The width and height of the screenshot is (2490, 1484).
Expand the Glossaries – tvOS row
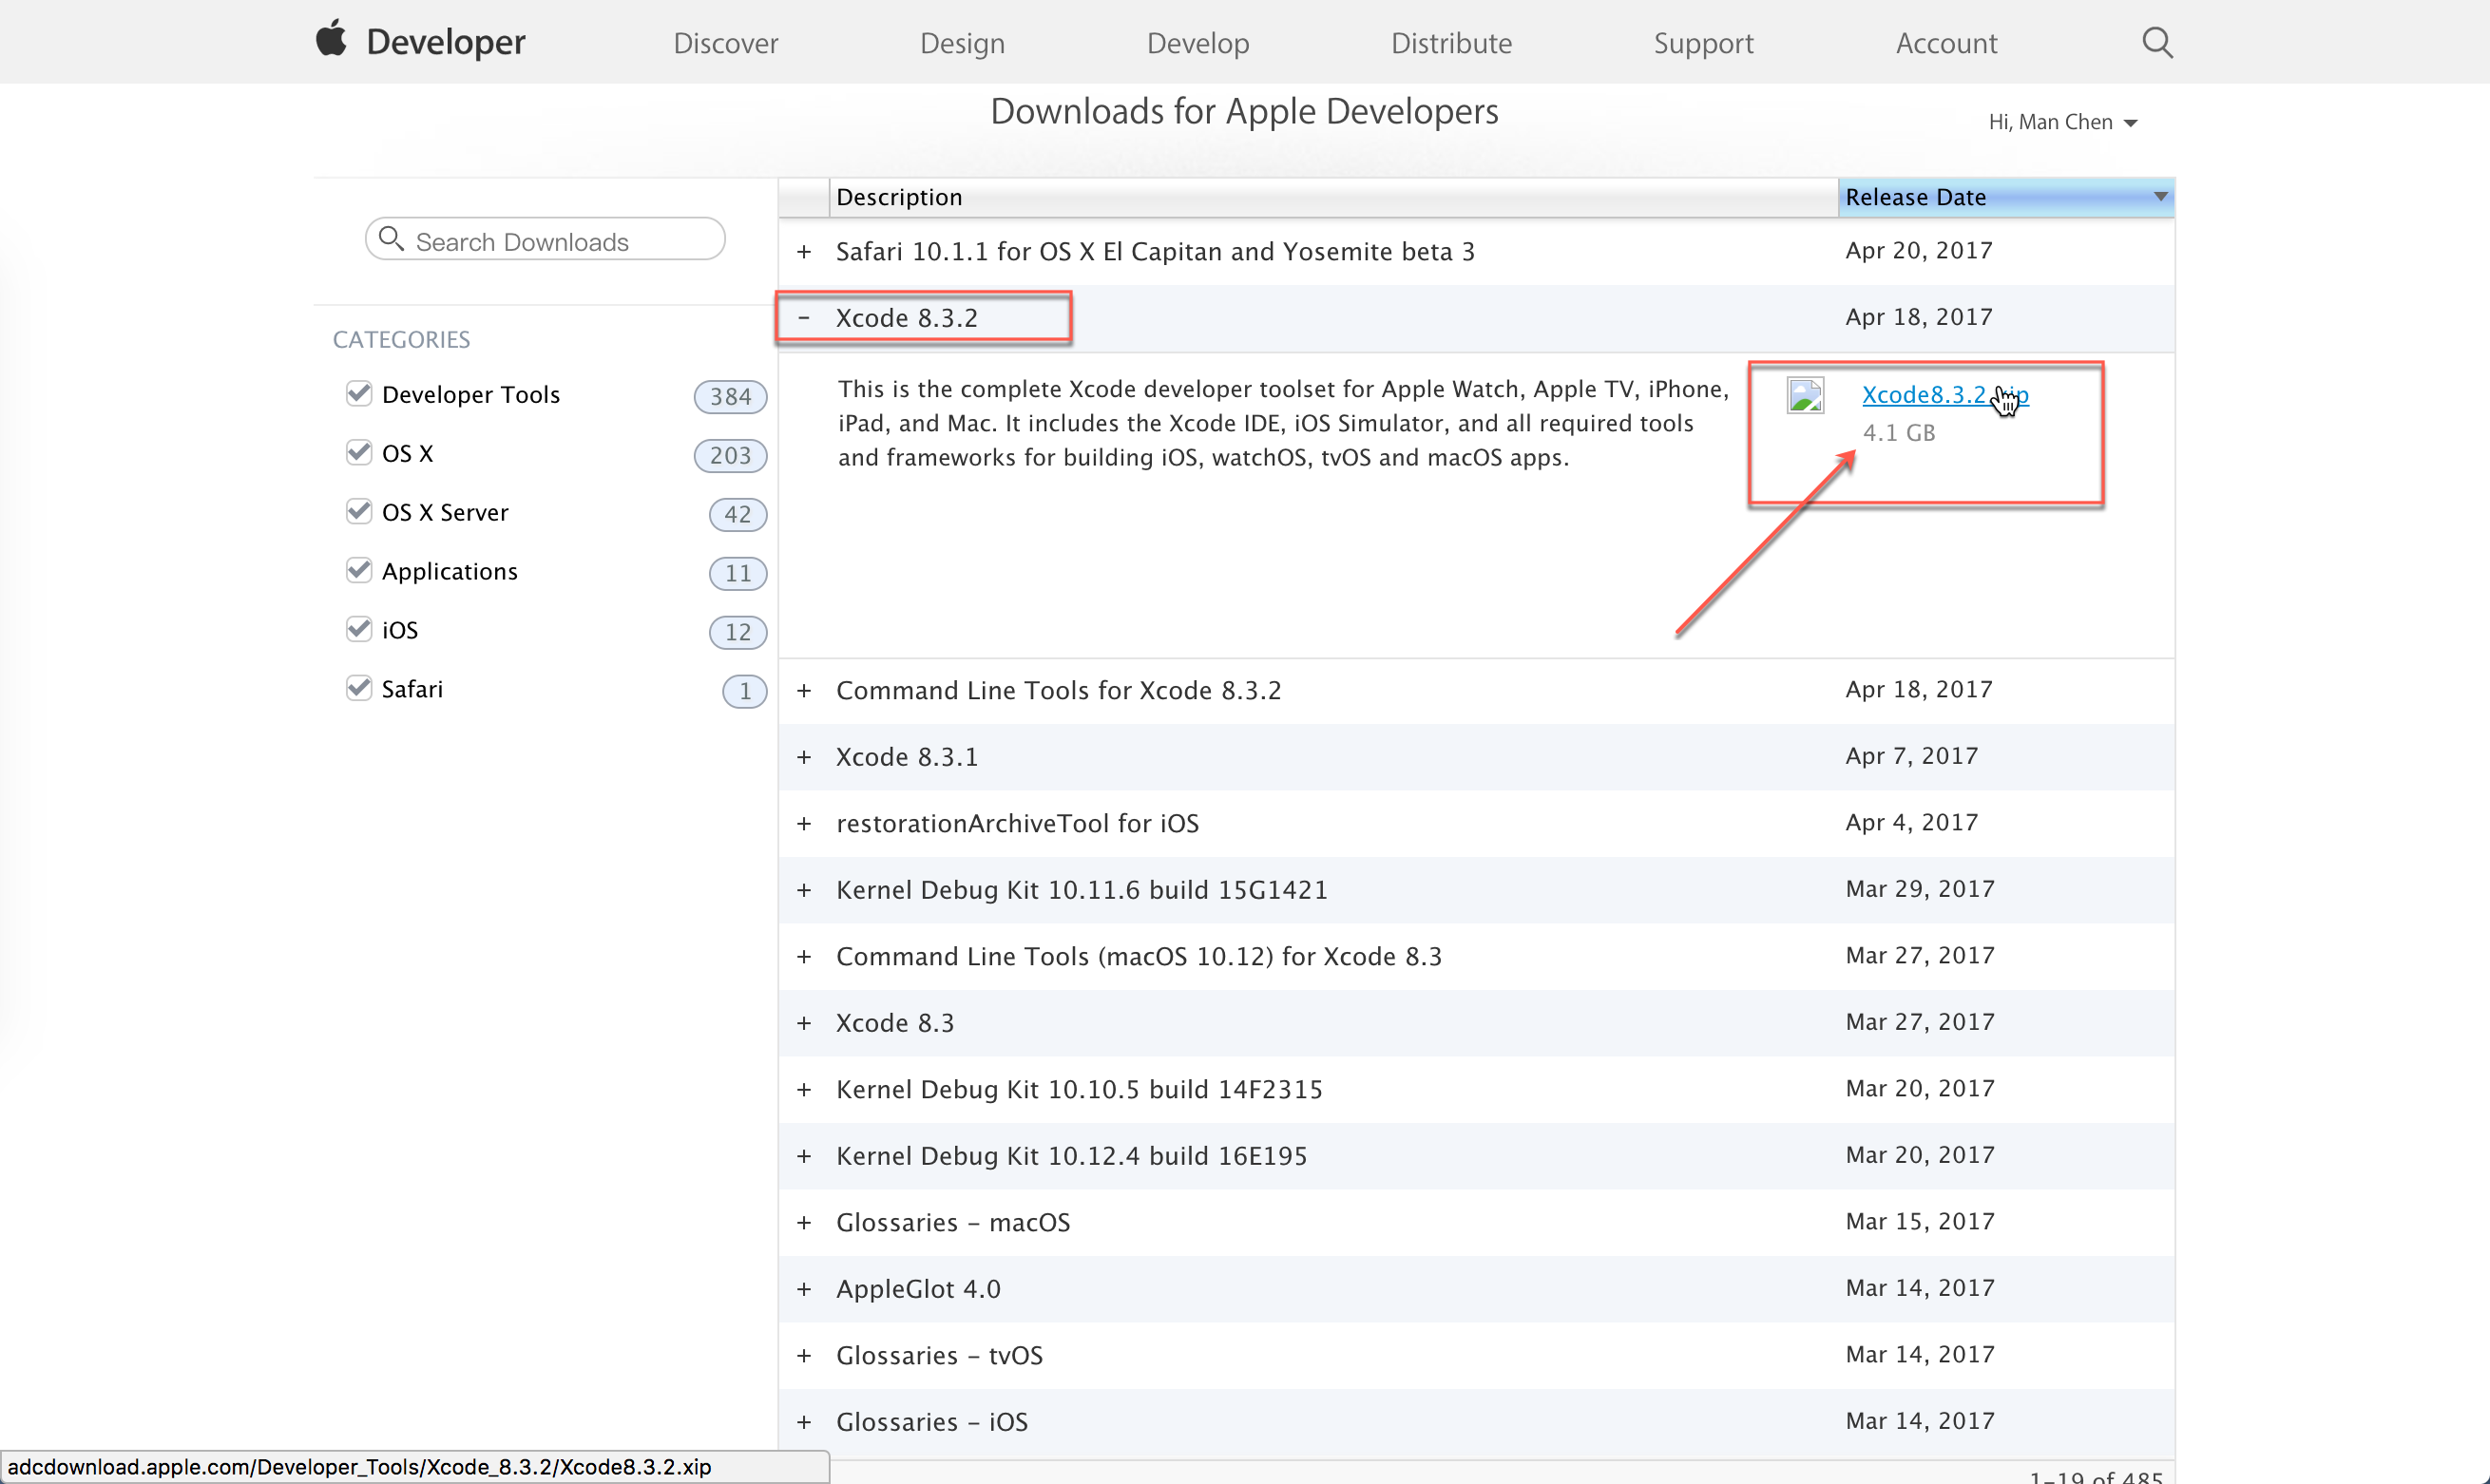pos(804,1356)
